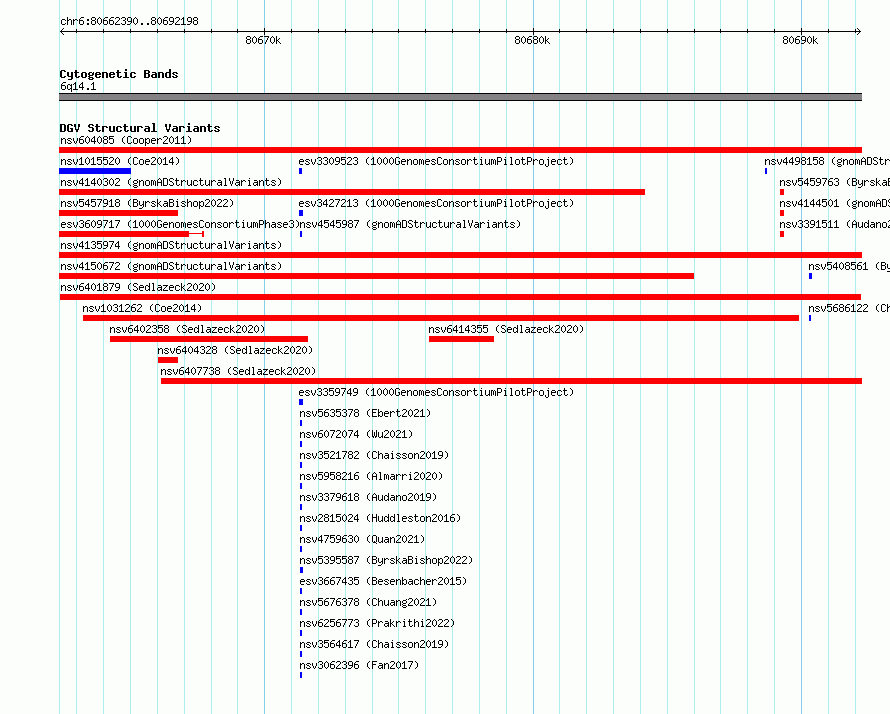Screen dimensions: 890x714
Task: Click chr6:80662390..80692198 coordinates text
Action: pos(129,21)
